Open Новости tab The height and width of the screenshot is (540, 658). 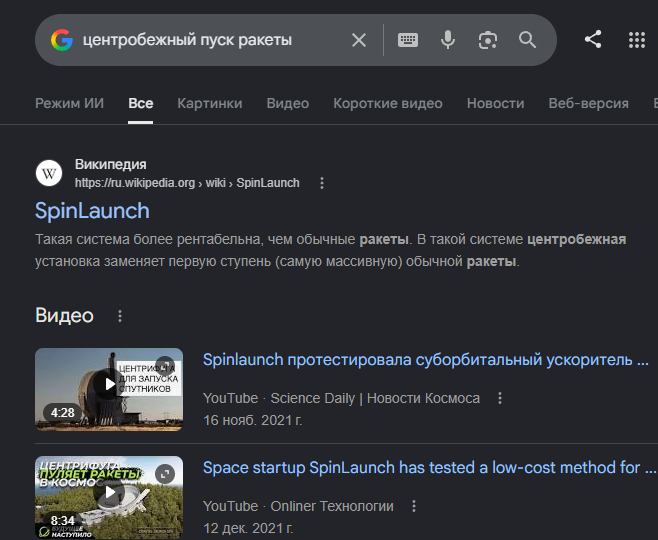pos(496,103)
